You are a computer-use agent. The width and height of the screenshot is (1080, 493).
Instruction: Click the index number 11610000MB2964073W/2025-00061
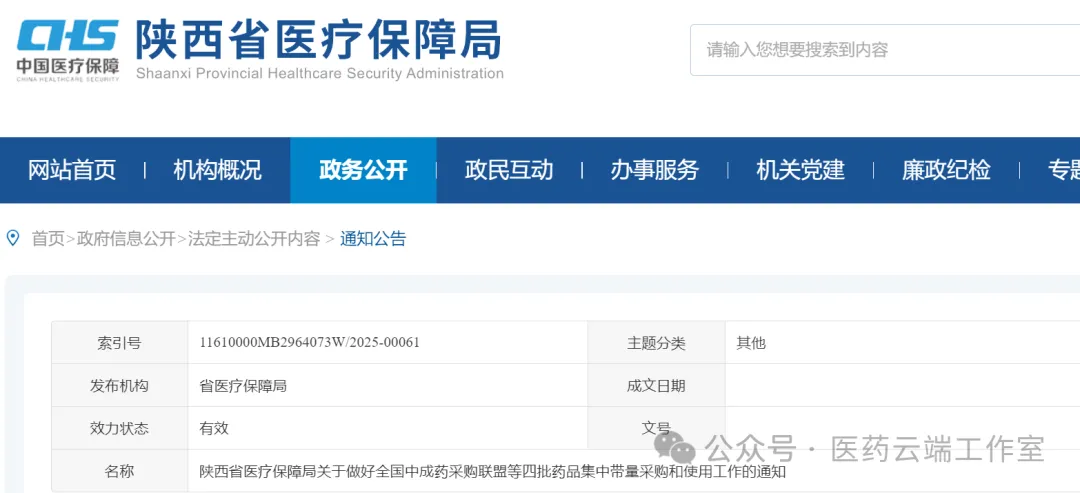310,343
